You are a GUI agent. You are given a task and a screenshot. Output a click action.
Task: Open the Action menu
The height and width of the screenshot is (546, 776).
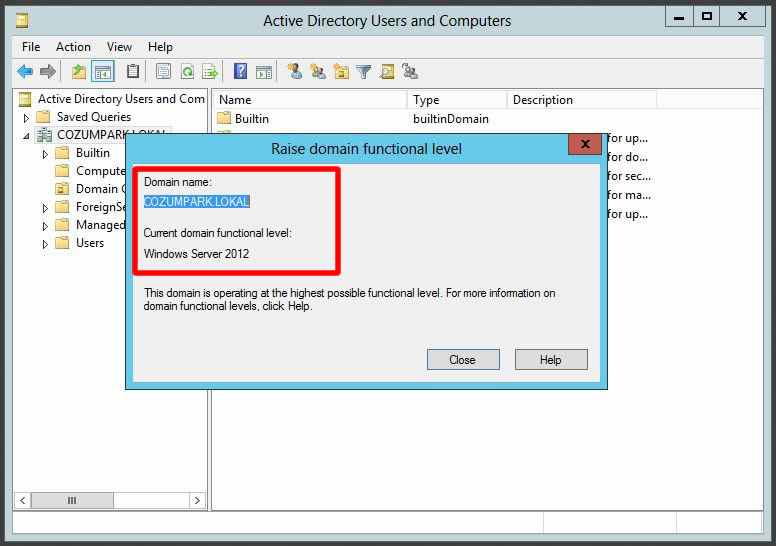(x=73, y=47)
